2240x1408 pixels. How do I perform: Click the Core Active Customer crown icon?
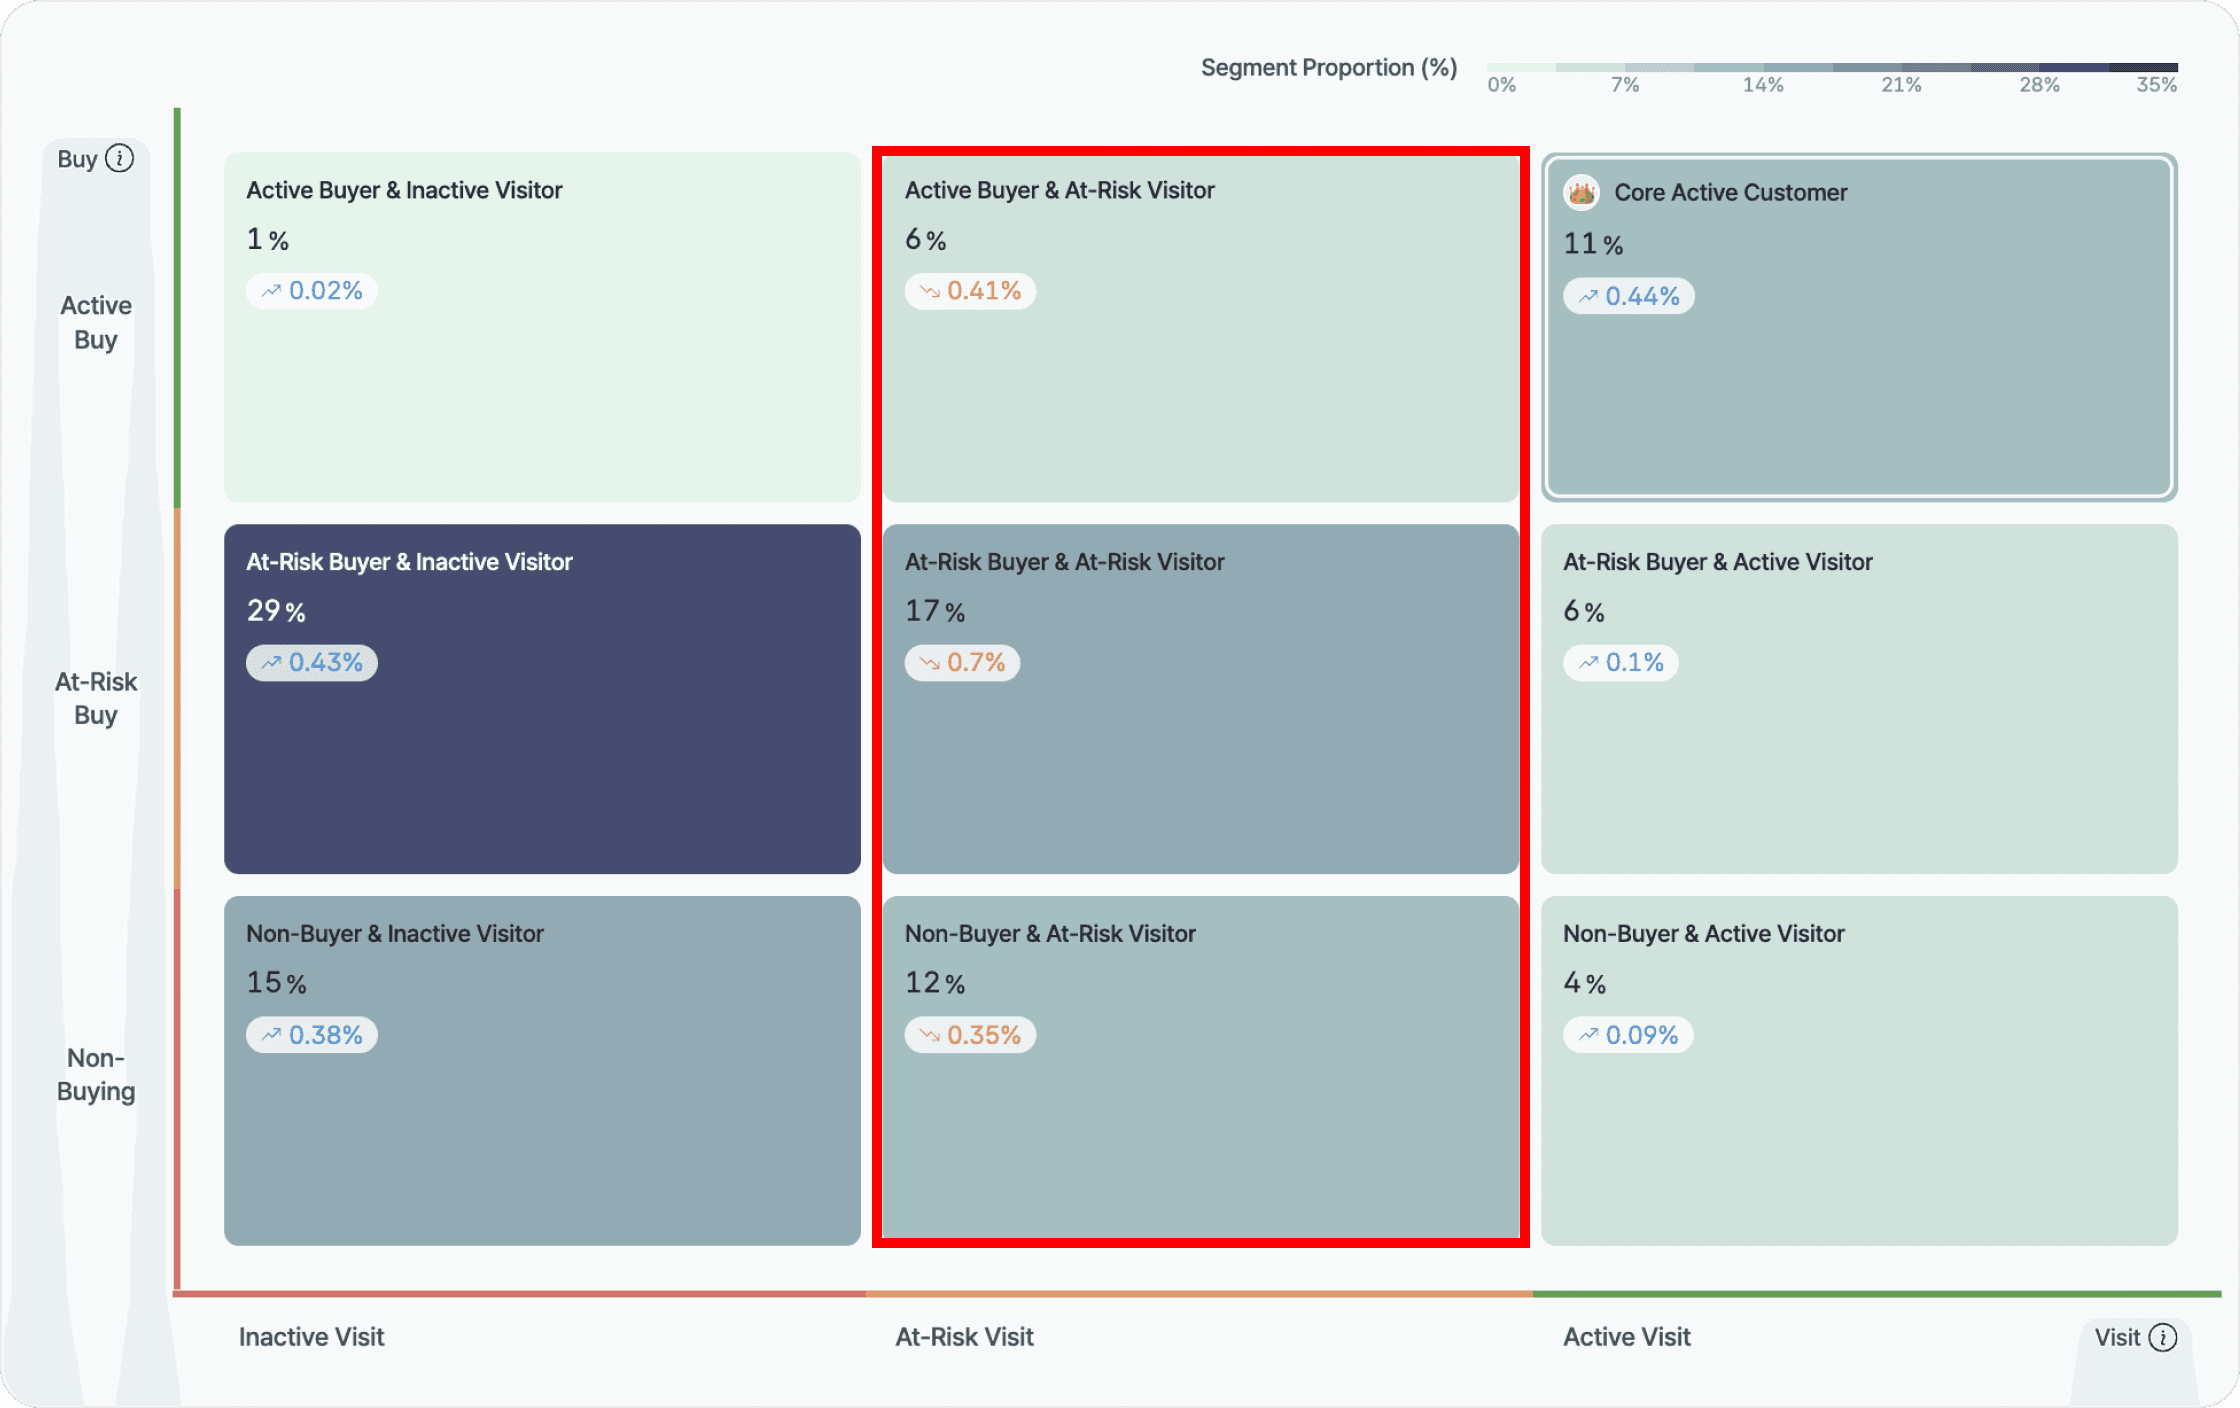(1581, 192)
